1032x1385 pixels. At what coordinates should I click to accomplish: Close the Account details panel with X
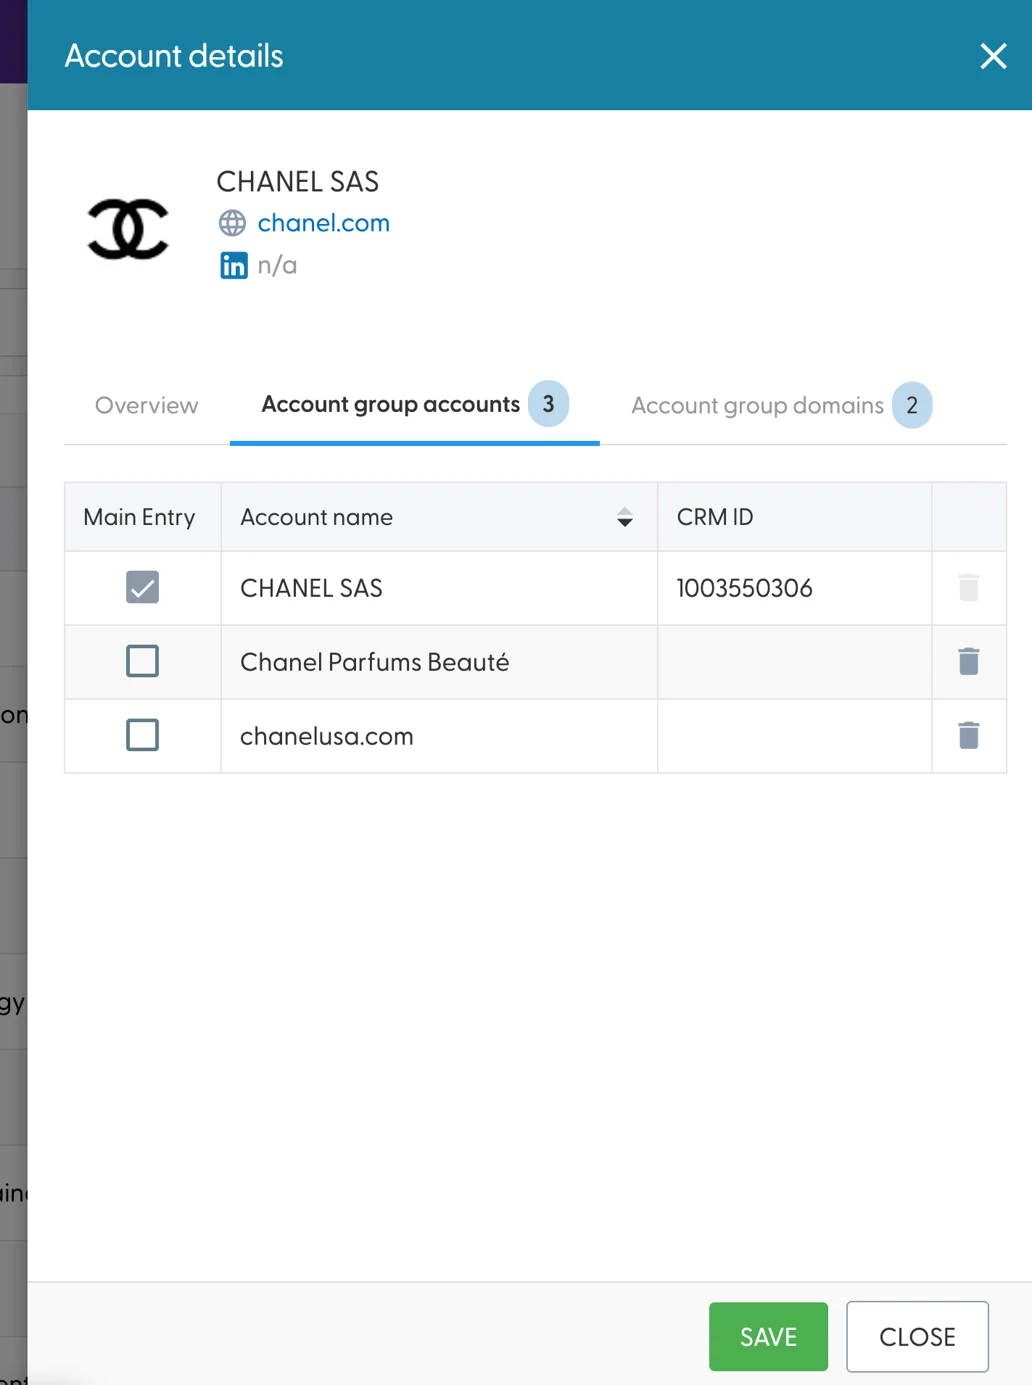pos(993,56)
